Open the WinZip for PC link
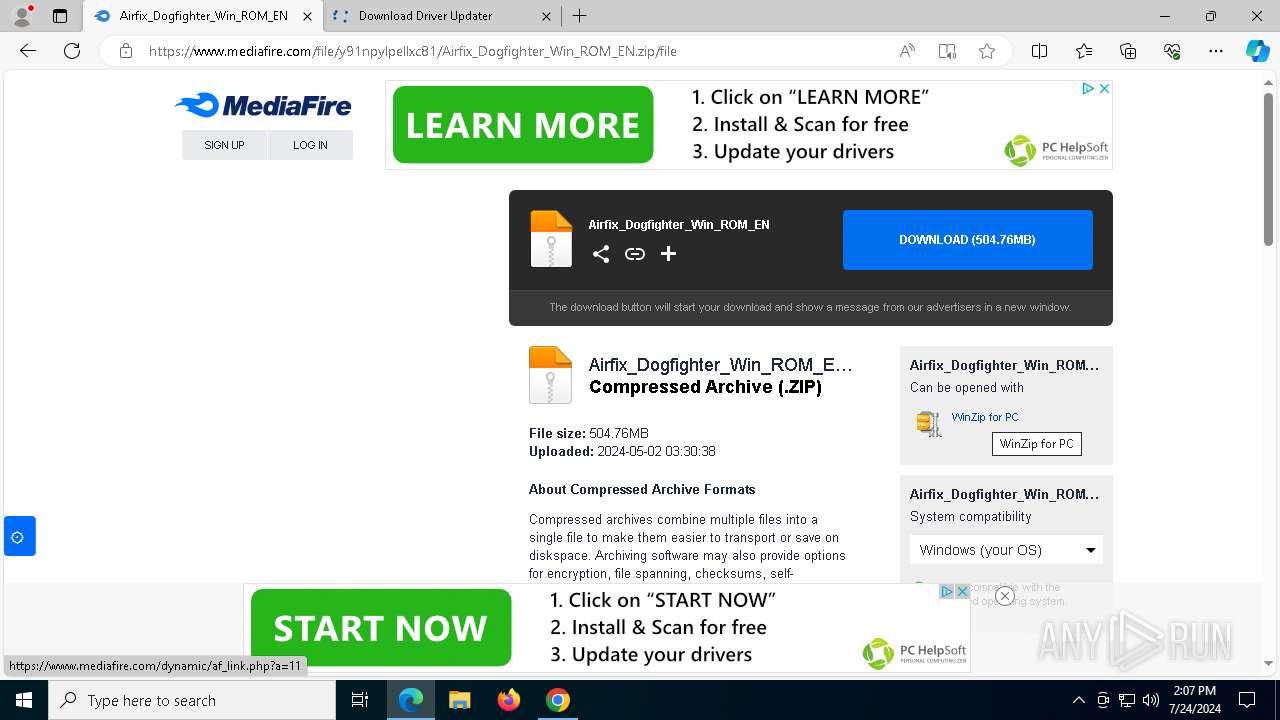This screenshot has height=720, width=1280. click(985, 417)
